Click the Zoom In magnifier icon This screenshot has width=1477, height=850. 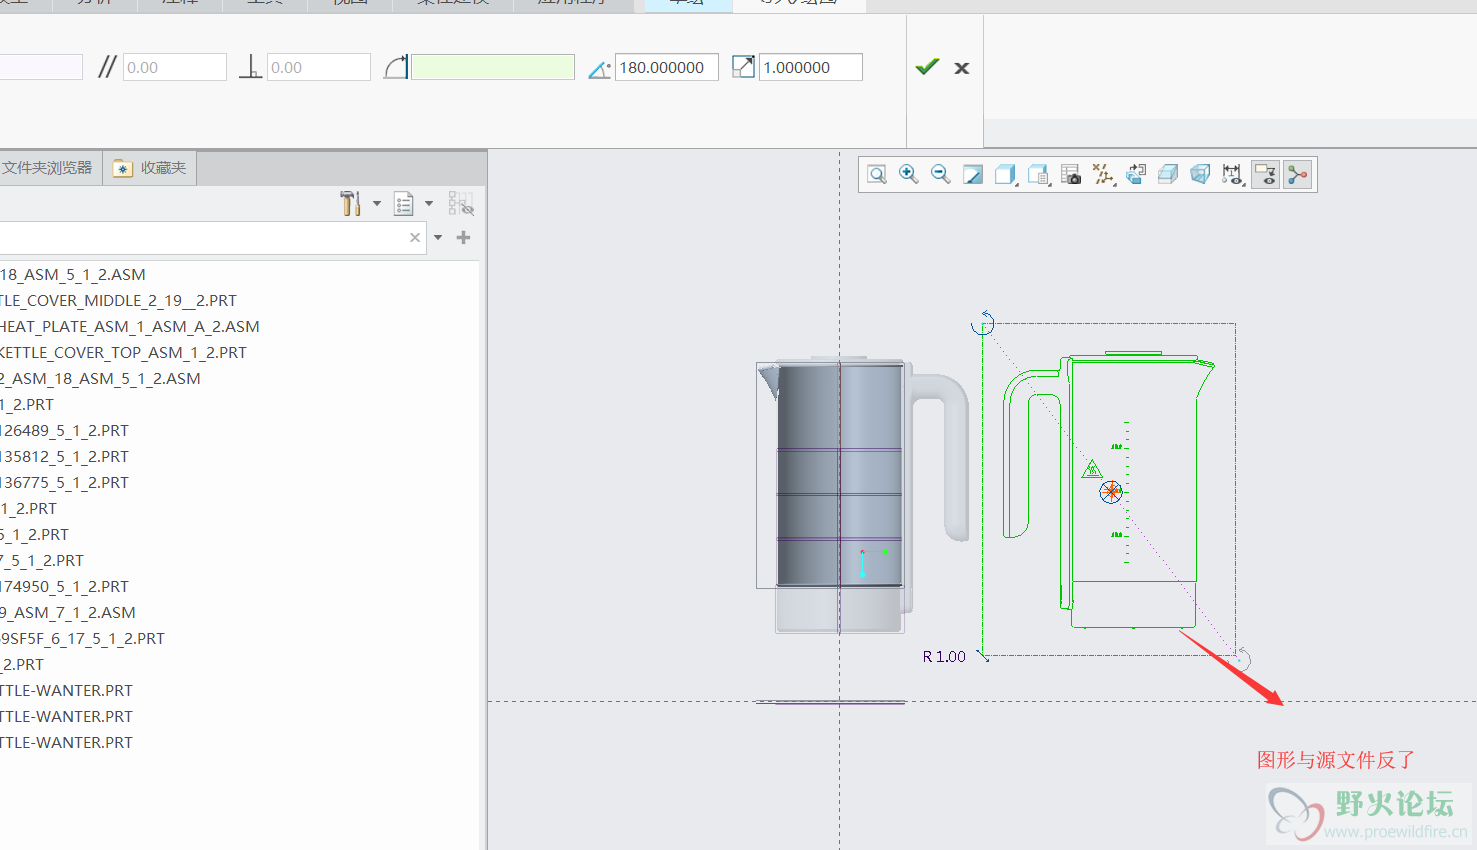(x=909, y=175)
